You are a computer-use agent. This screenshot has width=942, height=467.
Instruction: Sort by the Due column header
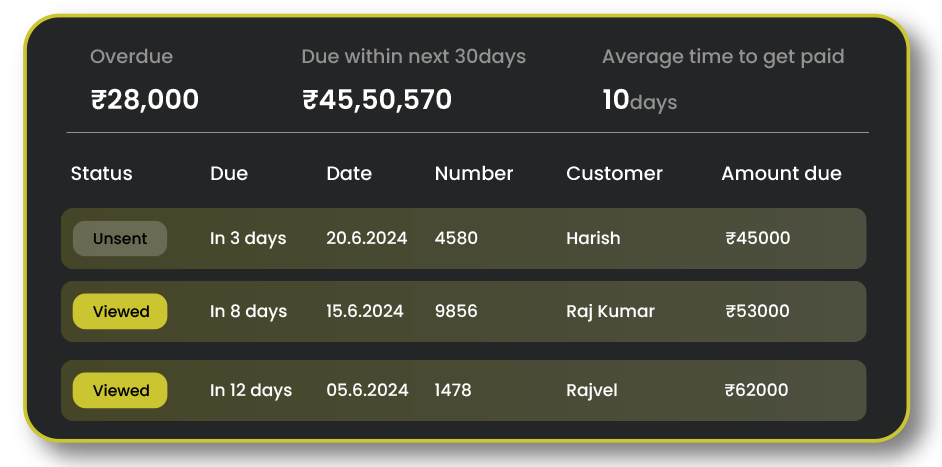tap(229, 174)
